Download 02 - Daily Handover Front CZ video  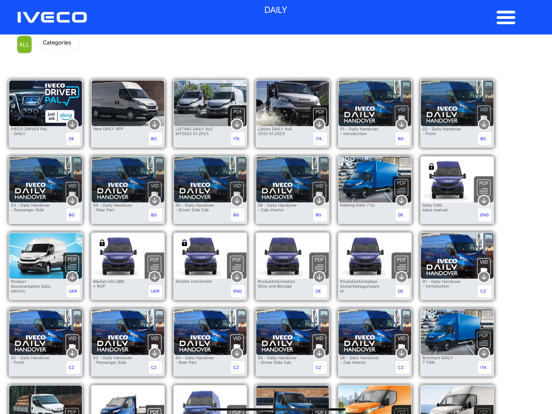(x=73, y=353)
